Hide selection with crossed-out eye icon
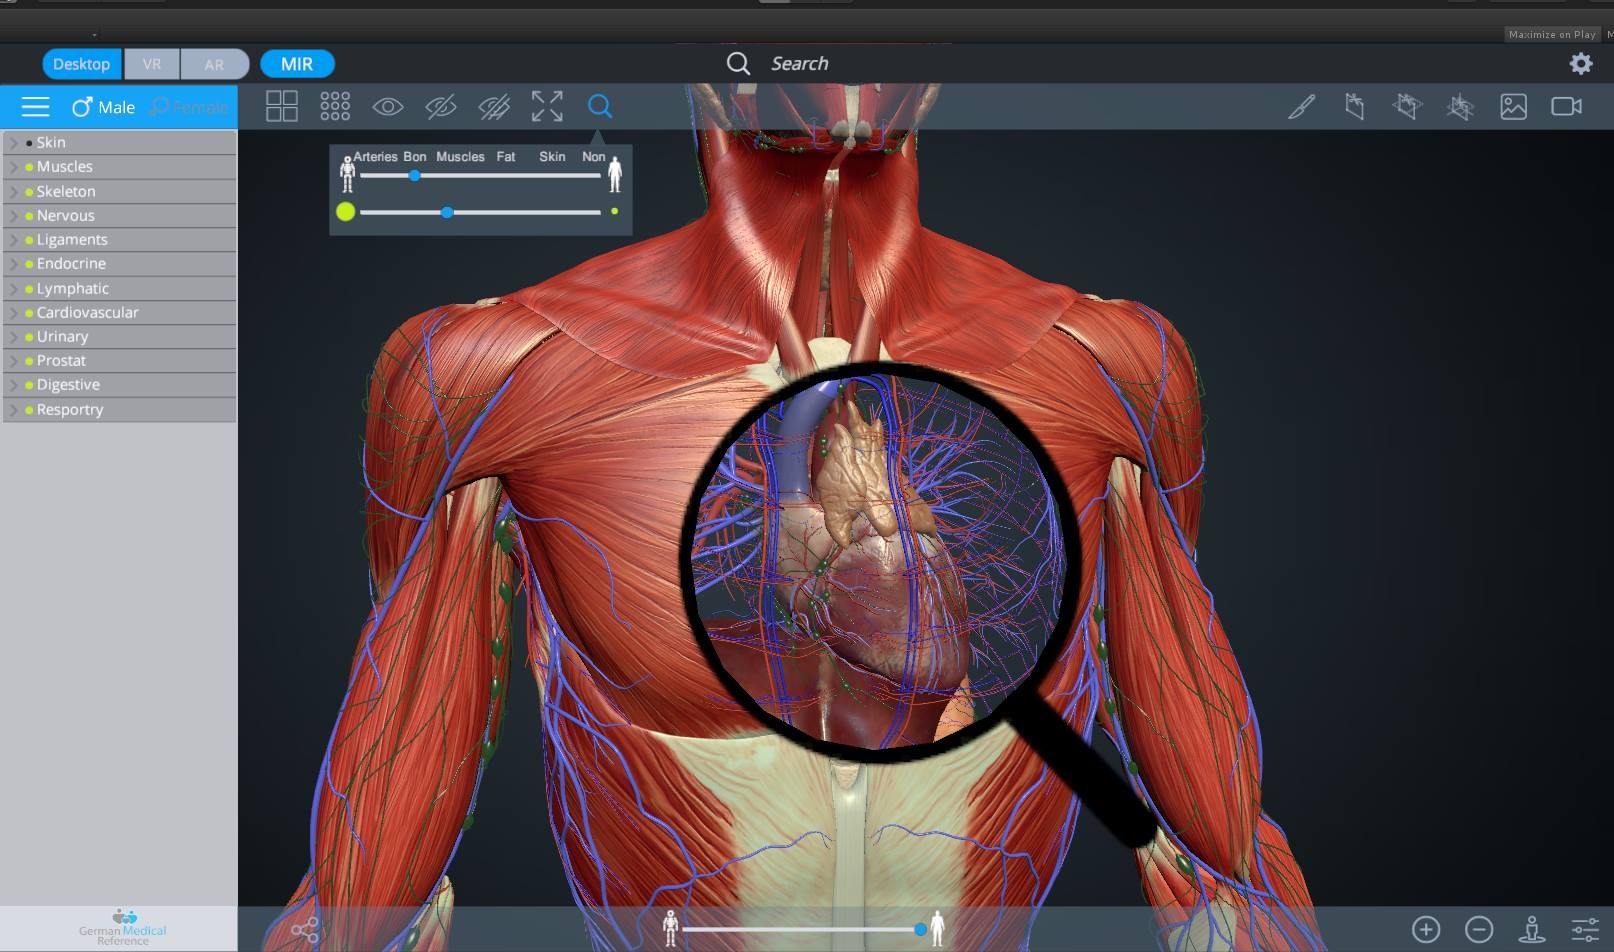 coord(441,106)
